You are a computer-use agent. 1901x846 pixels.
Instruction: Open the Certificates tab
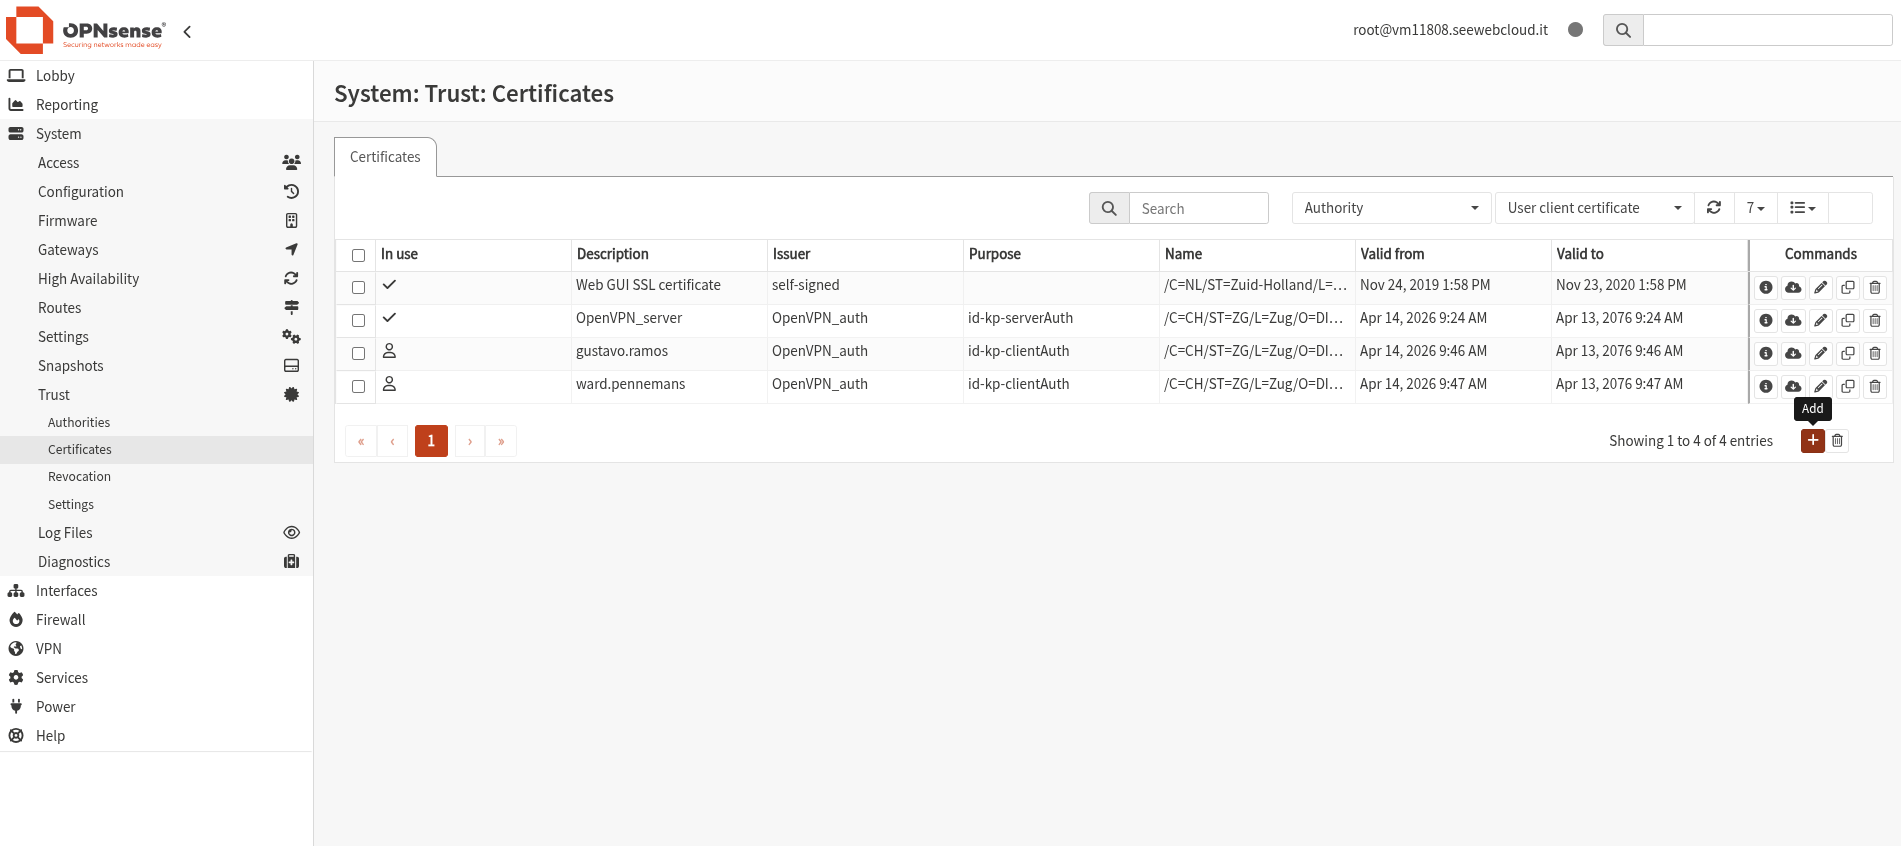385,157
